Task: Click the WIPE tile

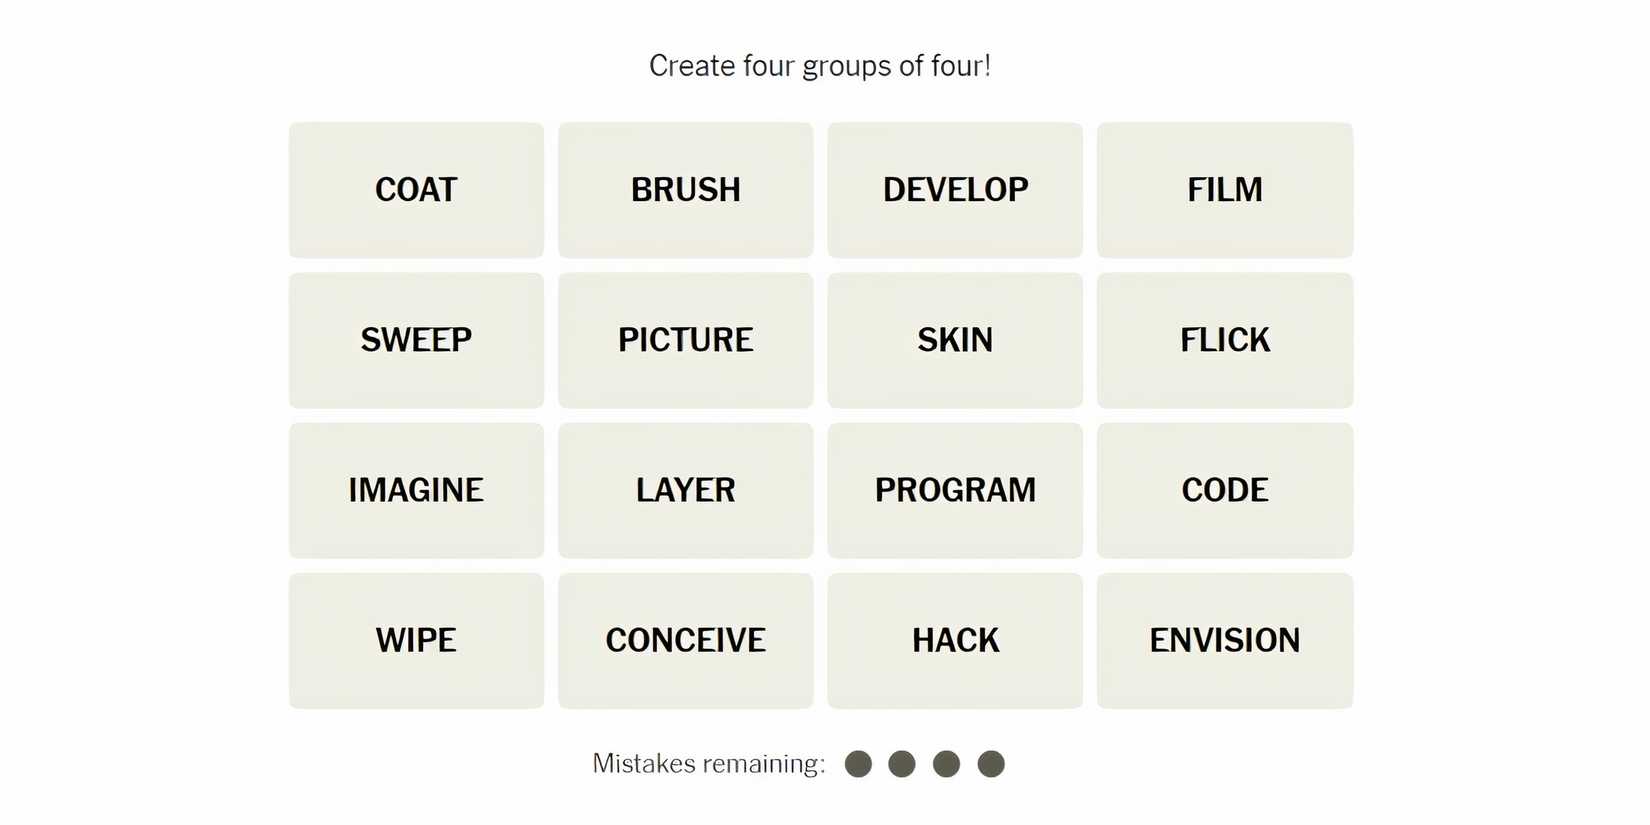Action: coord(416,640)
